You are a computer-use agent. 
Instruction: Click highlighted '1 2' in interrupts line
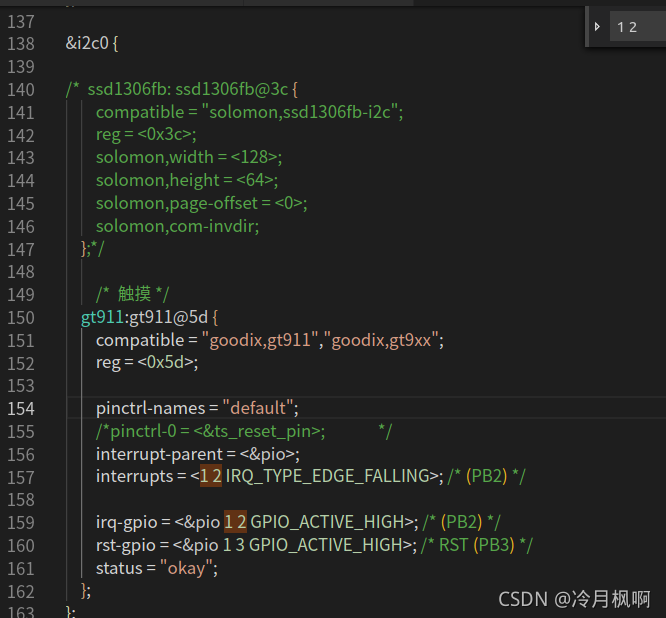click(211, 476)
